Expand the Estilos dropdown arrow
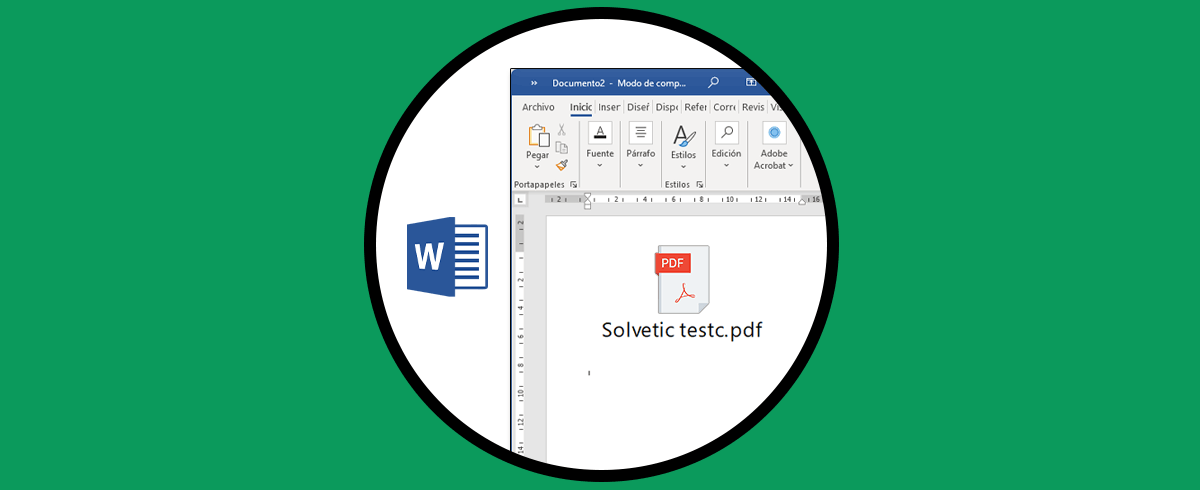 (683, 166)
